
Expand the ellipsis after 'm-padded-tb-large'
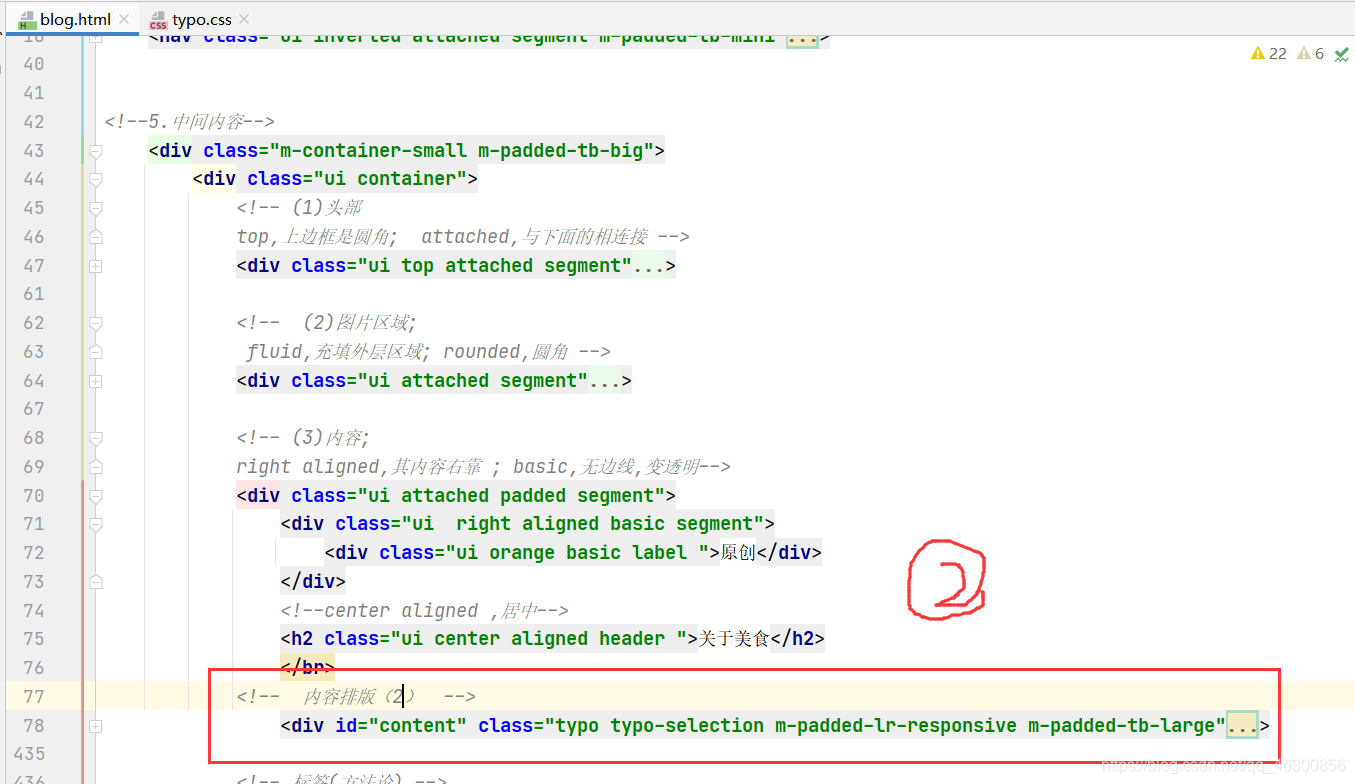click(1243, 726)
